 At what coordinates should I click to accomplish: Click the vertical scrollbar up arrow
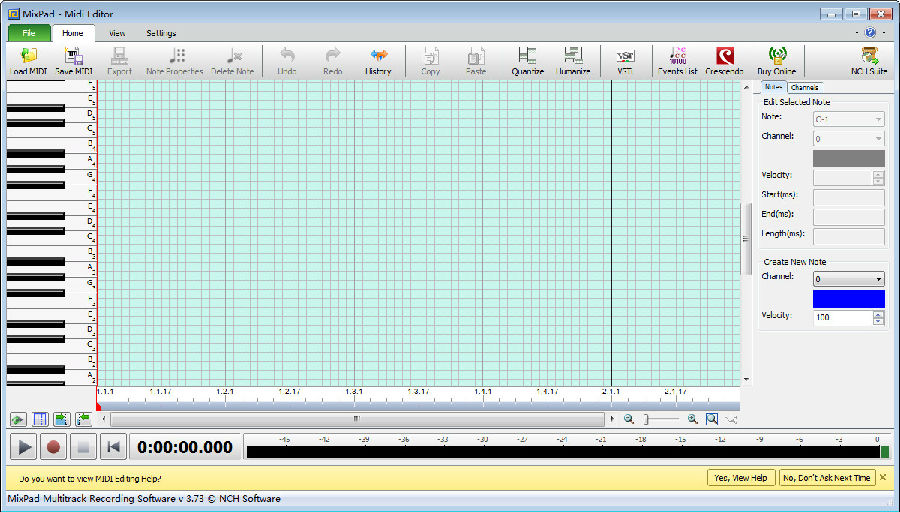[746, 88]
